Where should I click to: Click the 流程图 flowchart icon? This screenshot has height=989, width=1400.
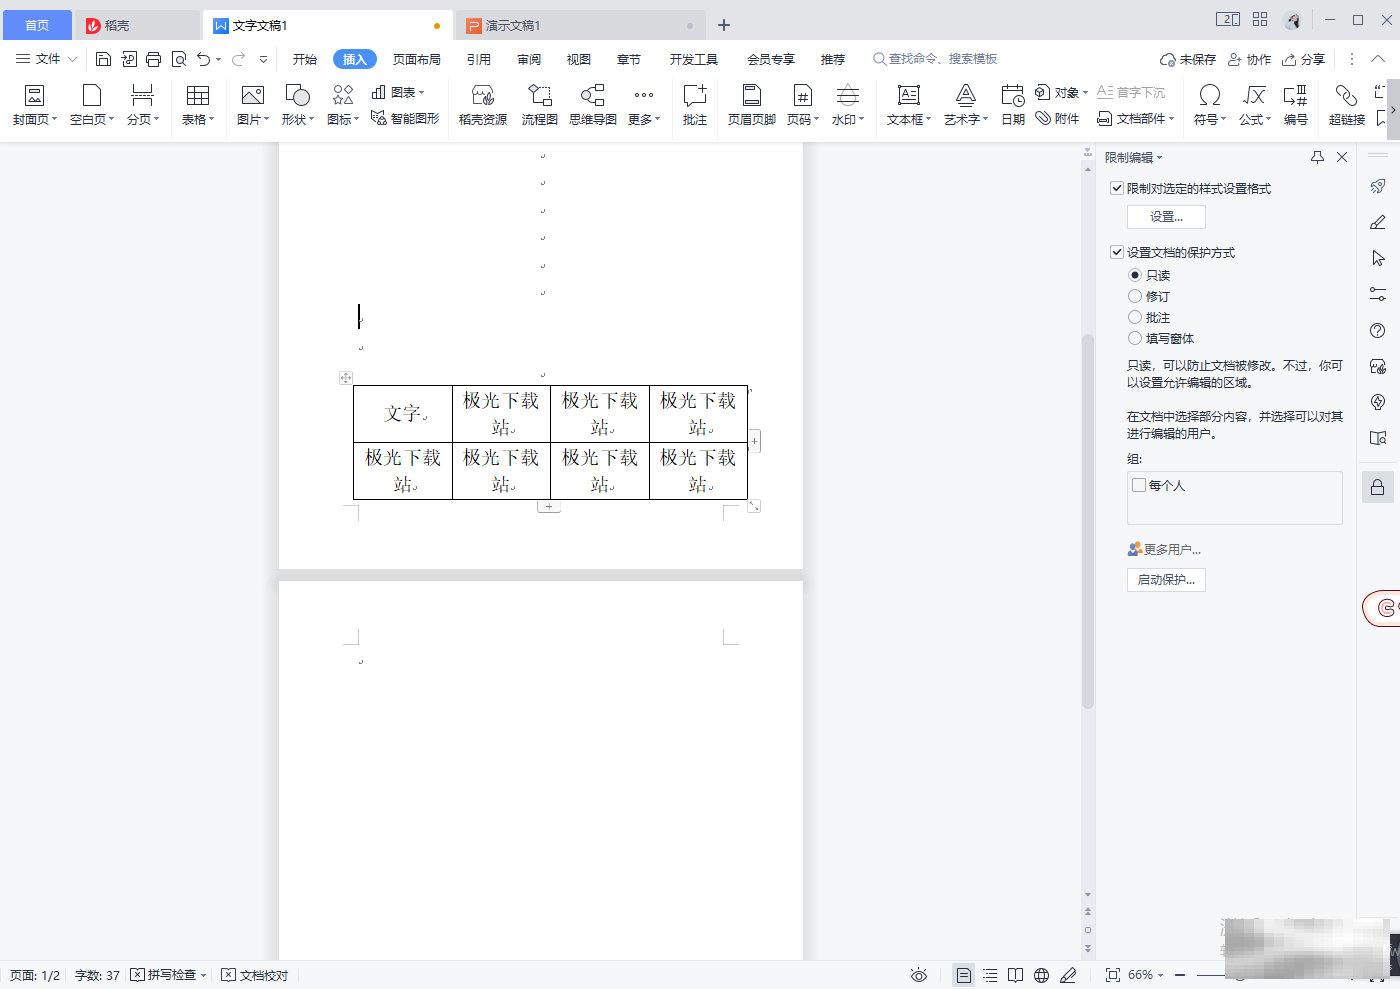point(539,104)
